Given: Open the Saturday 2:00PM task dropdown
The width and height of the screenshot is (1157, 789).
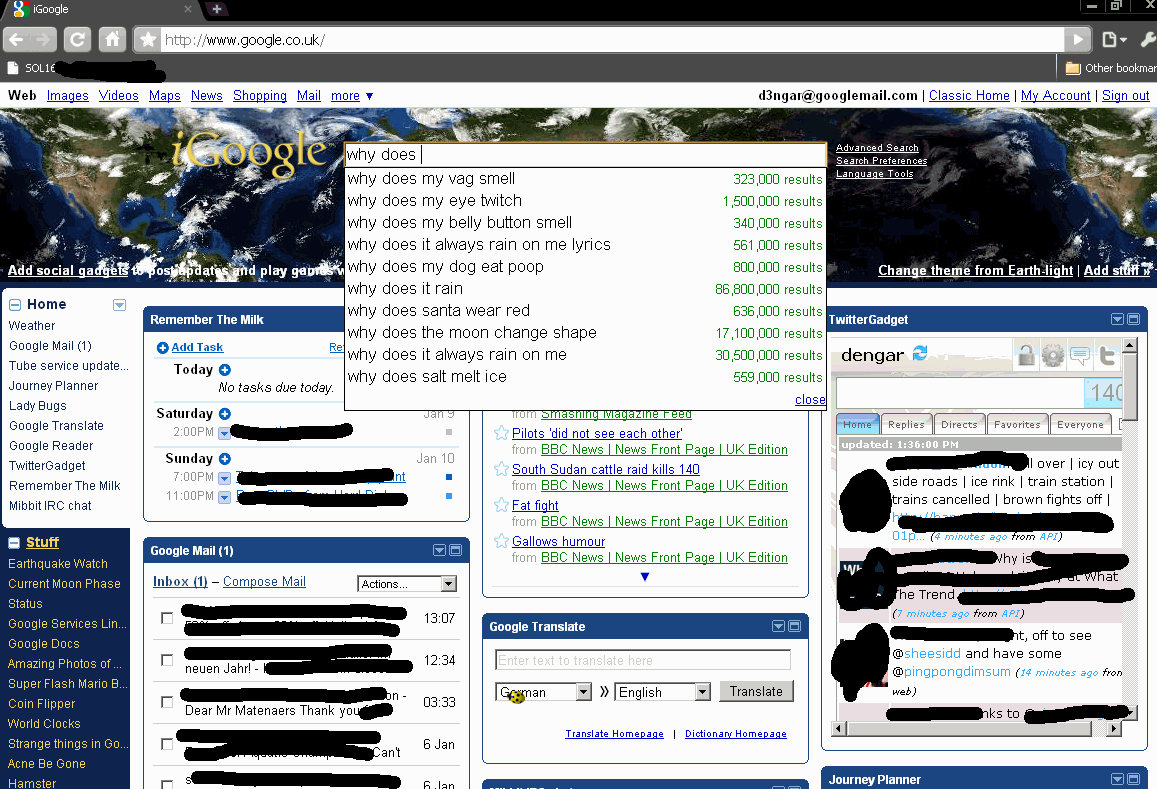Looking at the screenshot, I should pyautogui.click(x=225, y=433).
